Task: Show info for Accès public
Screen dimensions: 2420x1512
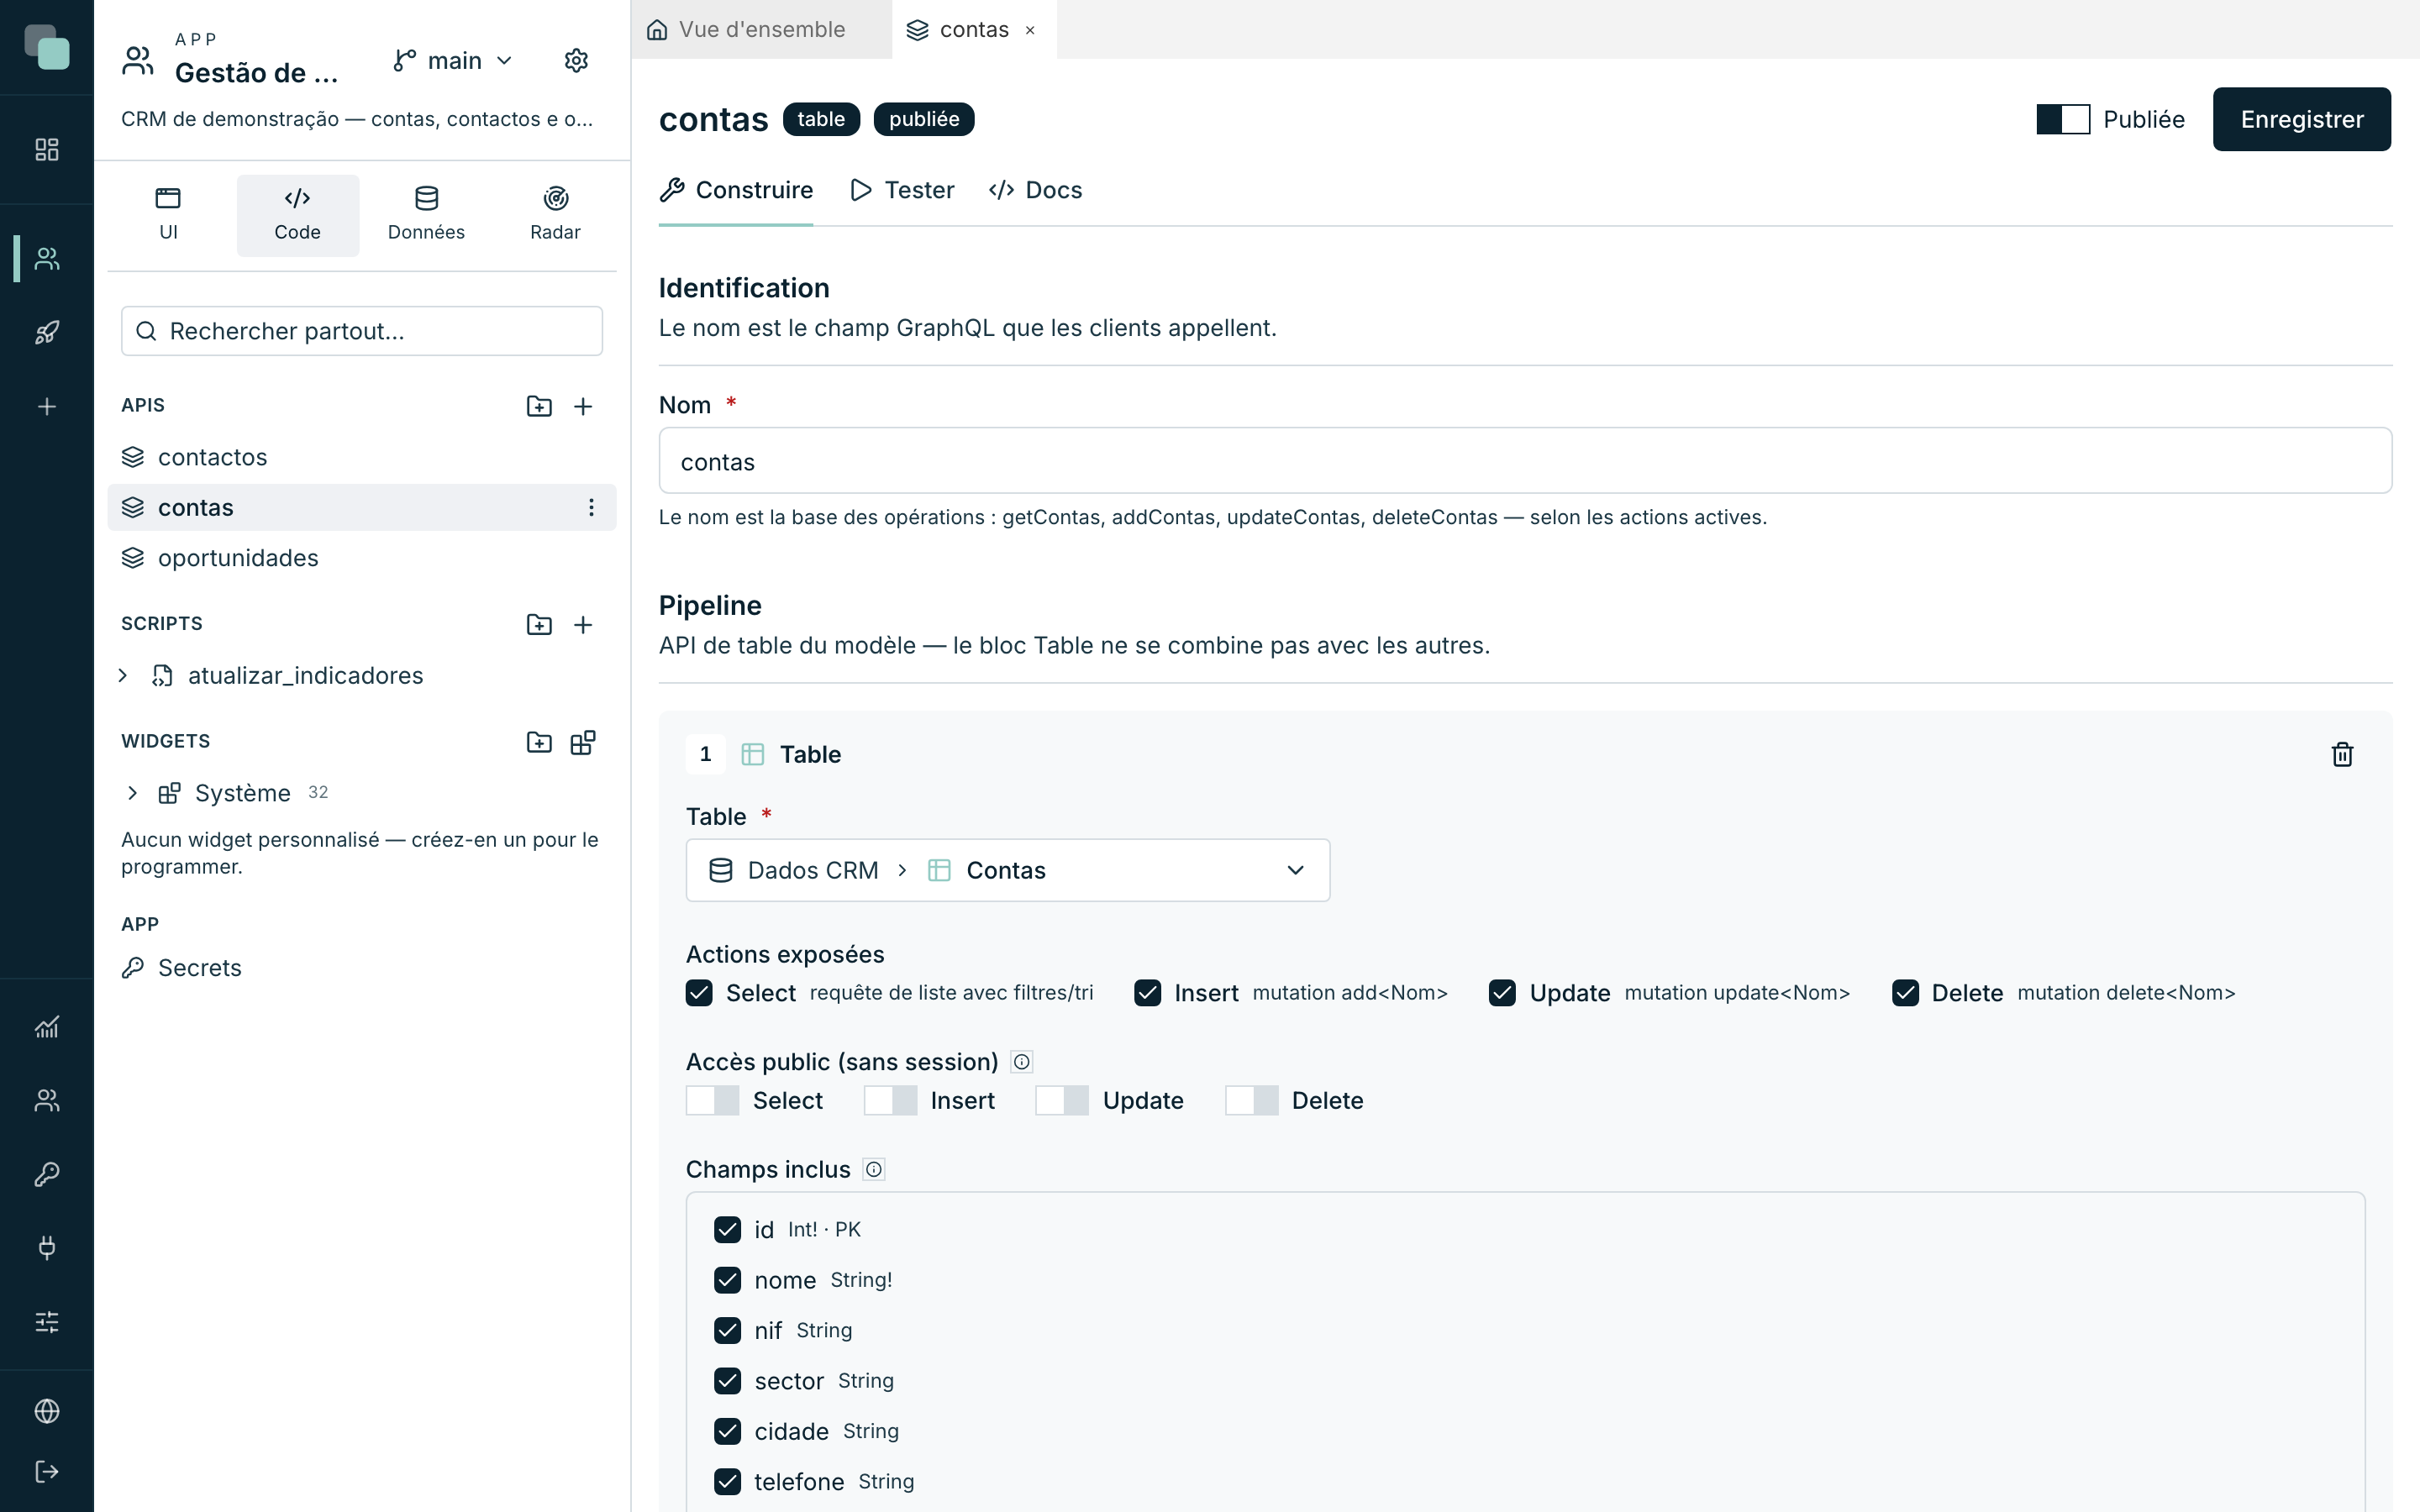Action: point(1021,1062)
